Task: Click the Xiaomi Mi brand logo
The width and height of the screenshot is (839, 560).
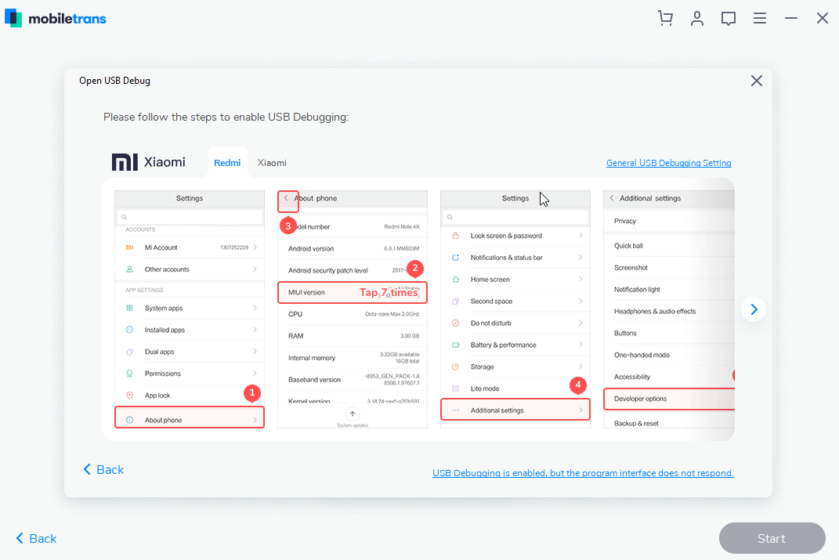Action: coord(149,162)
